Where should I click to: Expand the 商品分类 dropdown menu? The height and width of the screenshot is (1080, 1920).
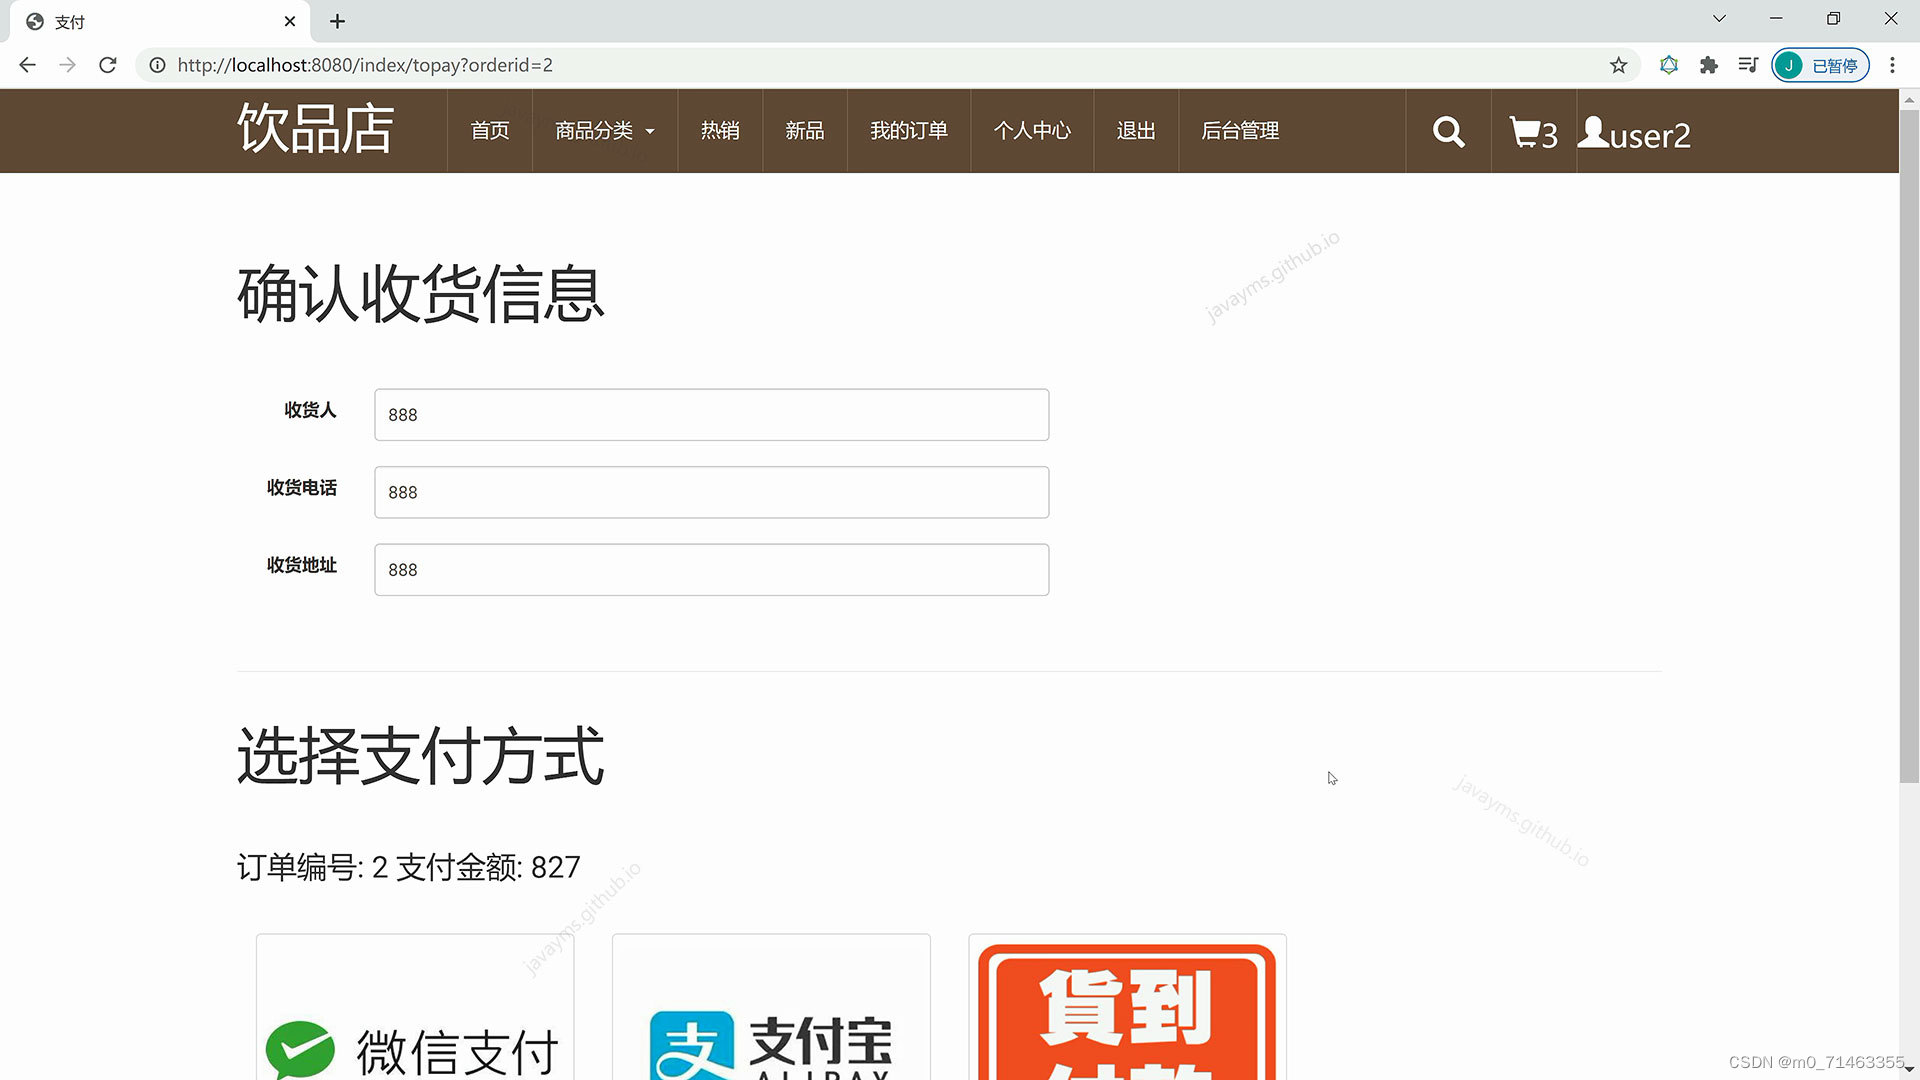tap(604, 131)
